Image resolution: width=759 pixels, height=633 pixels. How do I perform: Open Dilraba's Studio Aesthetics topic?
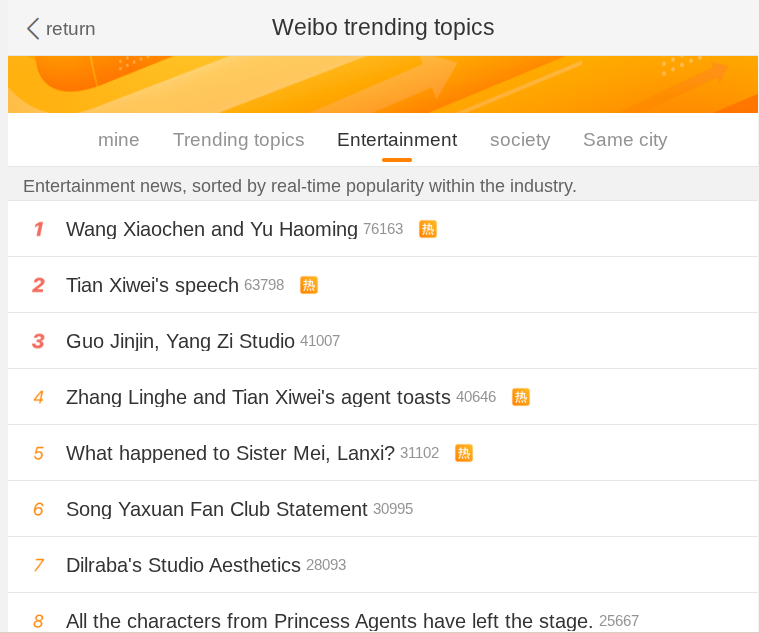click(x=183, y=565)
